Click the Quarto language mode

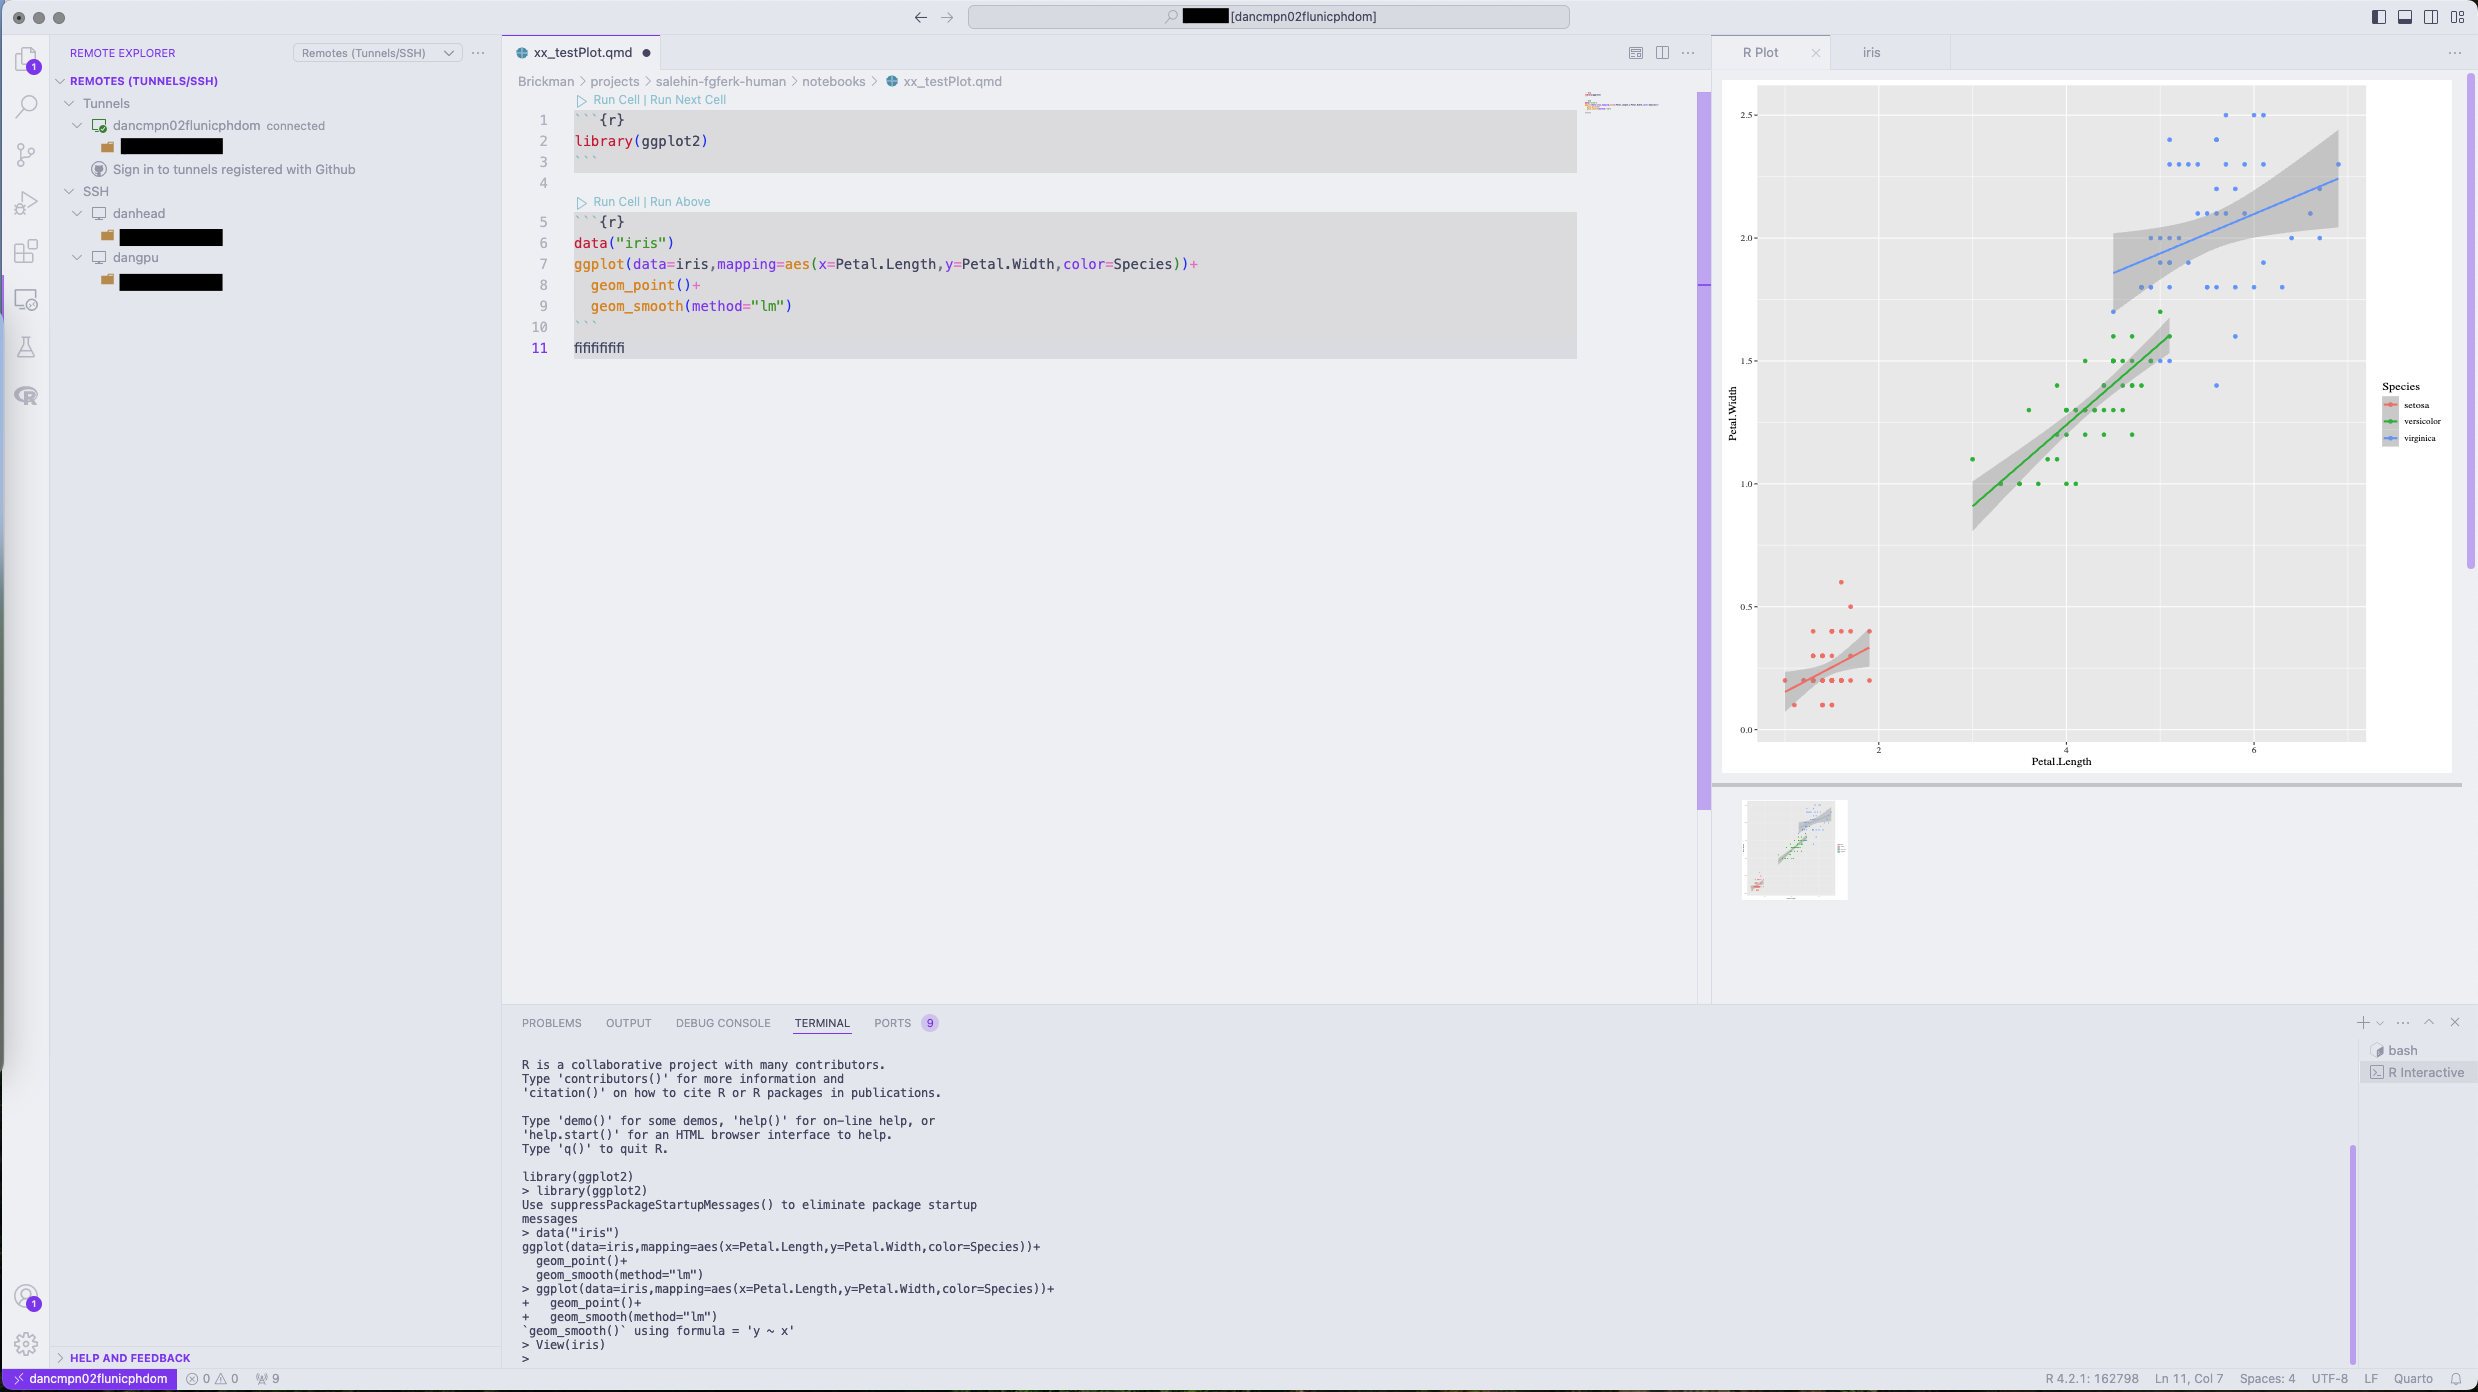click(2413, 1379)
